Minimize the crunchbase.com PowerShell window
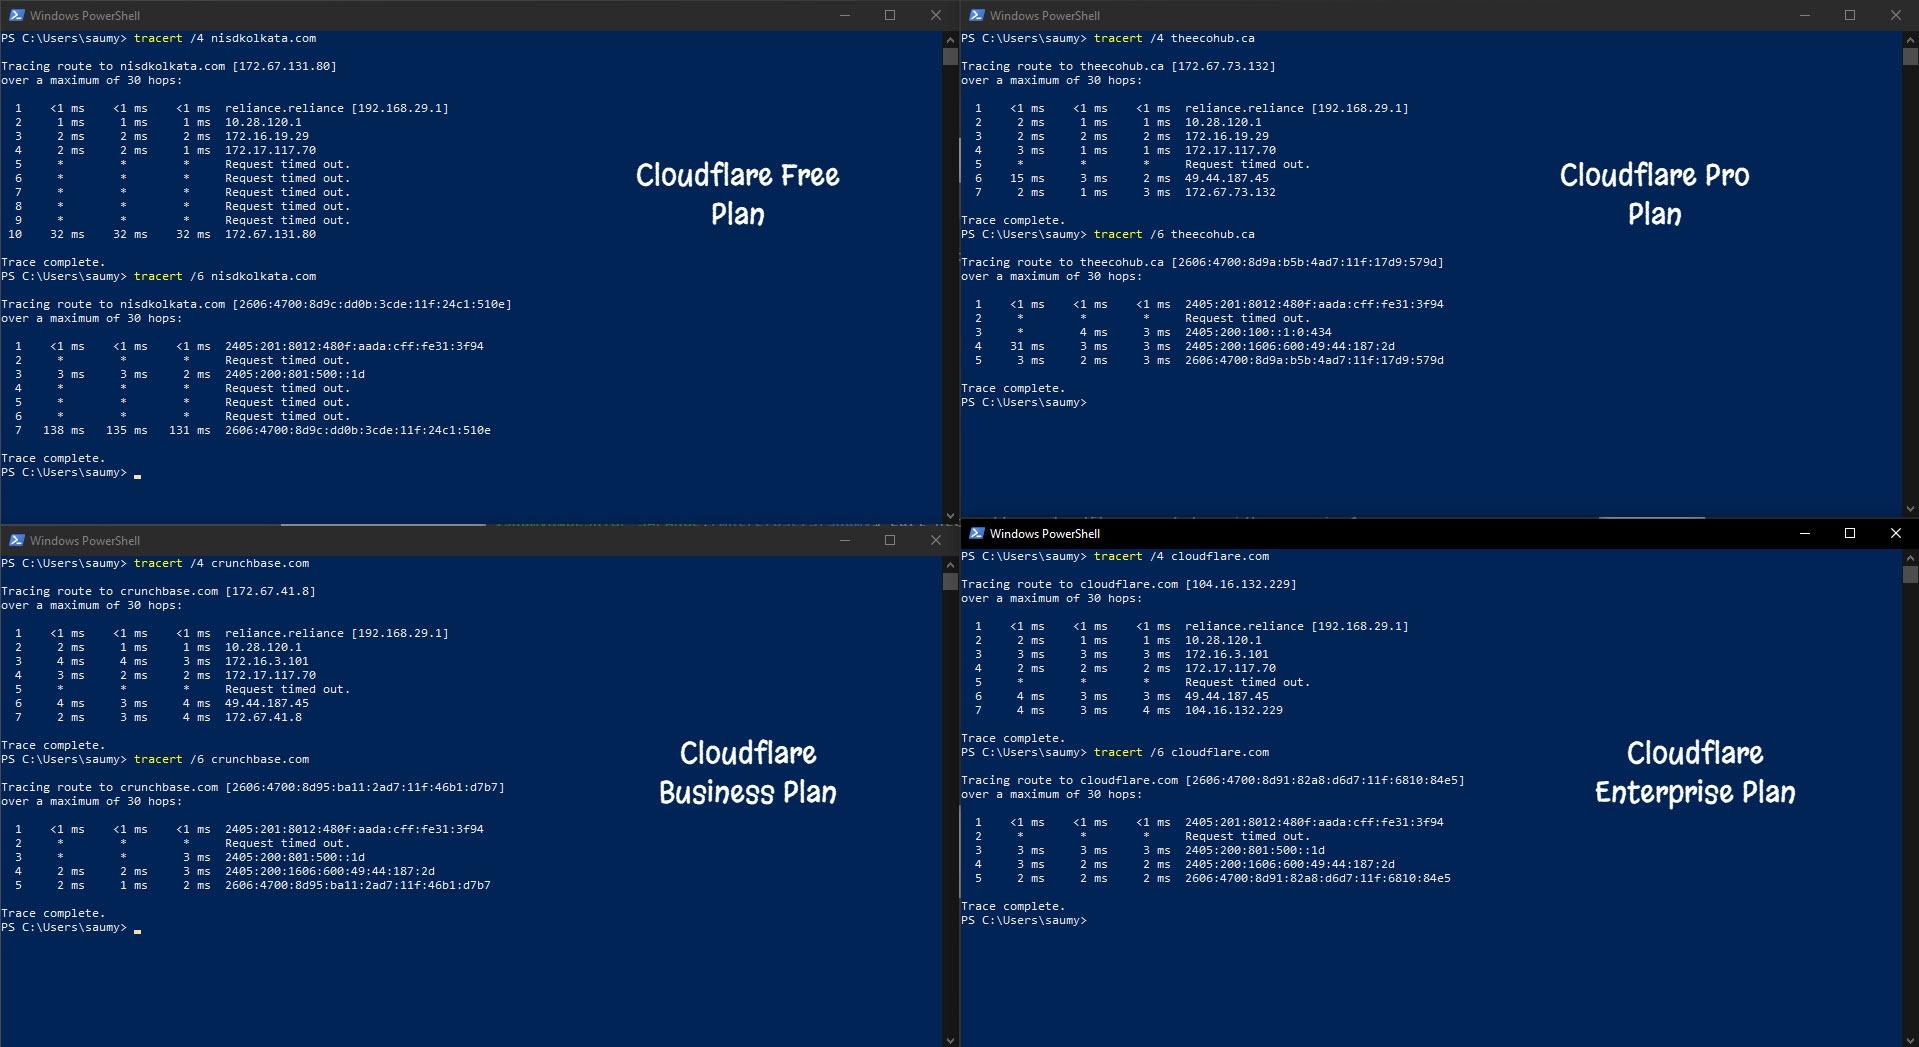This screenshot has height=1047, width=1919. click(844, 540)
